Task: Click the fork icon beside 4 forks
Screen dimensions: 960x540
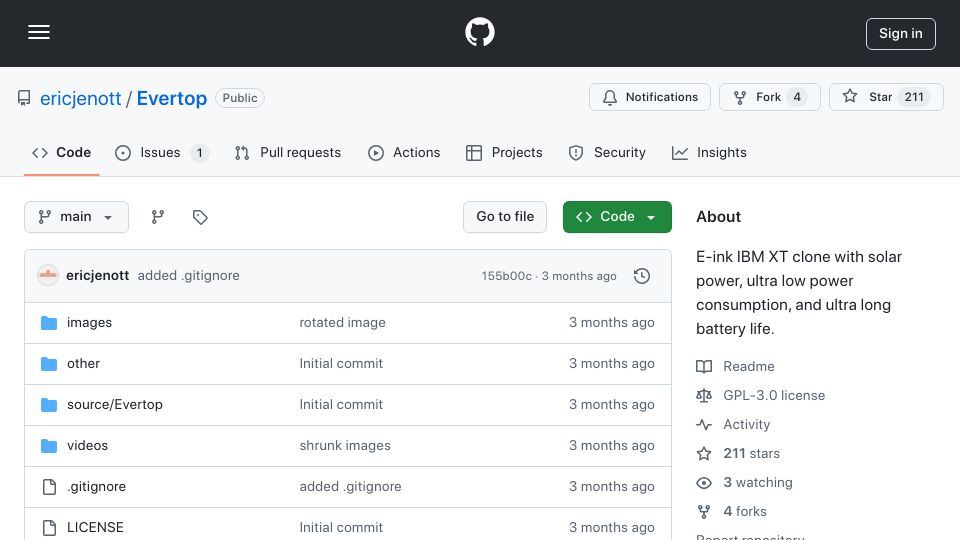Action: point(704,511)
